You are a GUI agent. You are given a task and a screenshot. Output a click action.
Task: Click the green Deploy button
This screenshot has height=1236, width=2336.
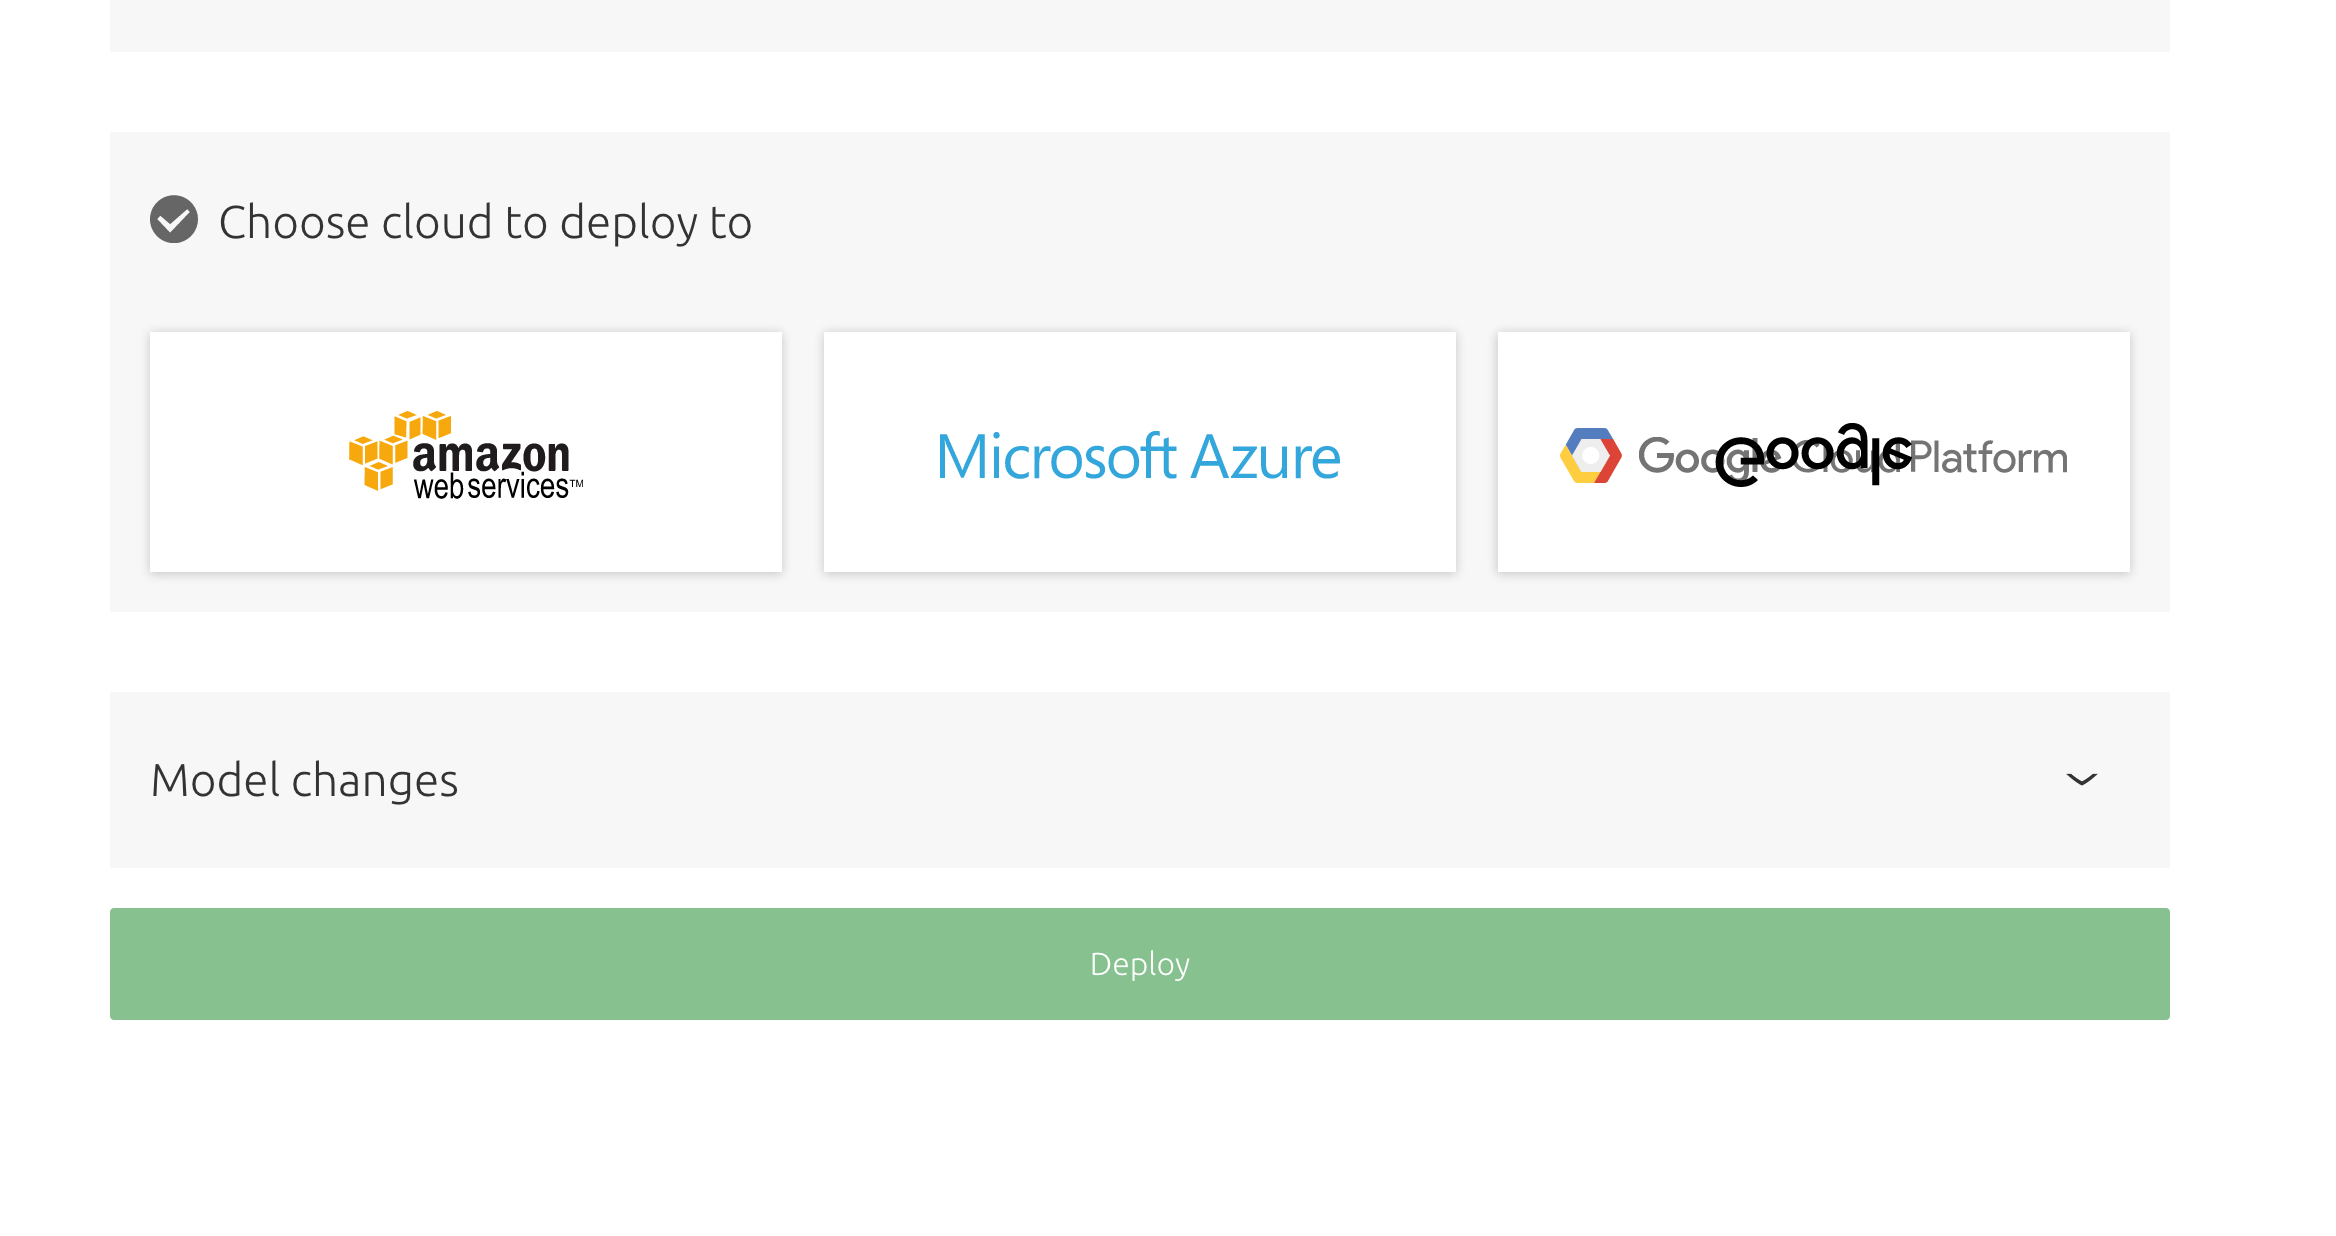1140,964
